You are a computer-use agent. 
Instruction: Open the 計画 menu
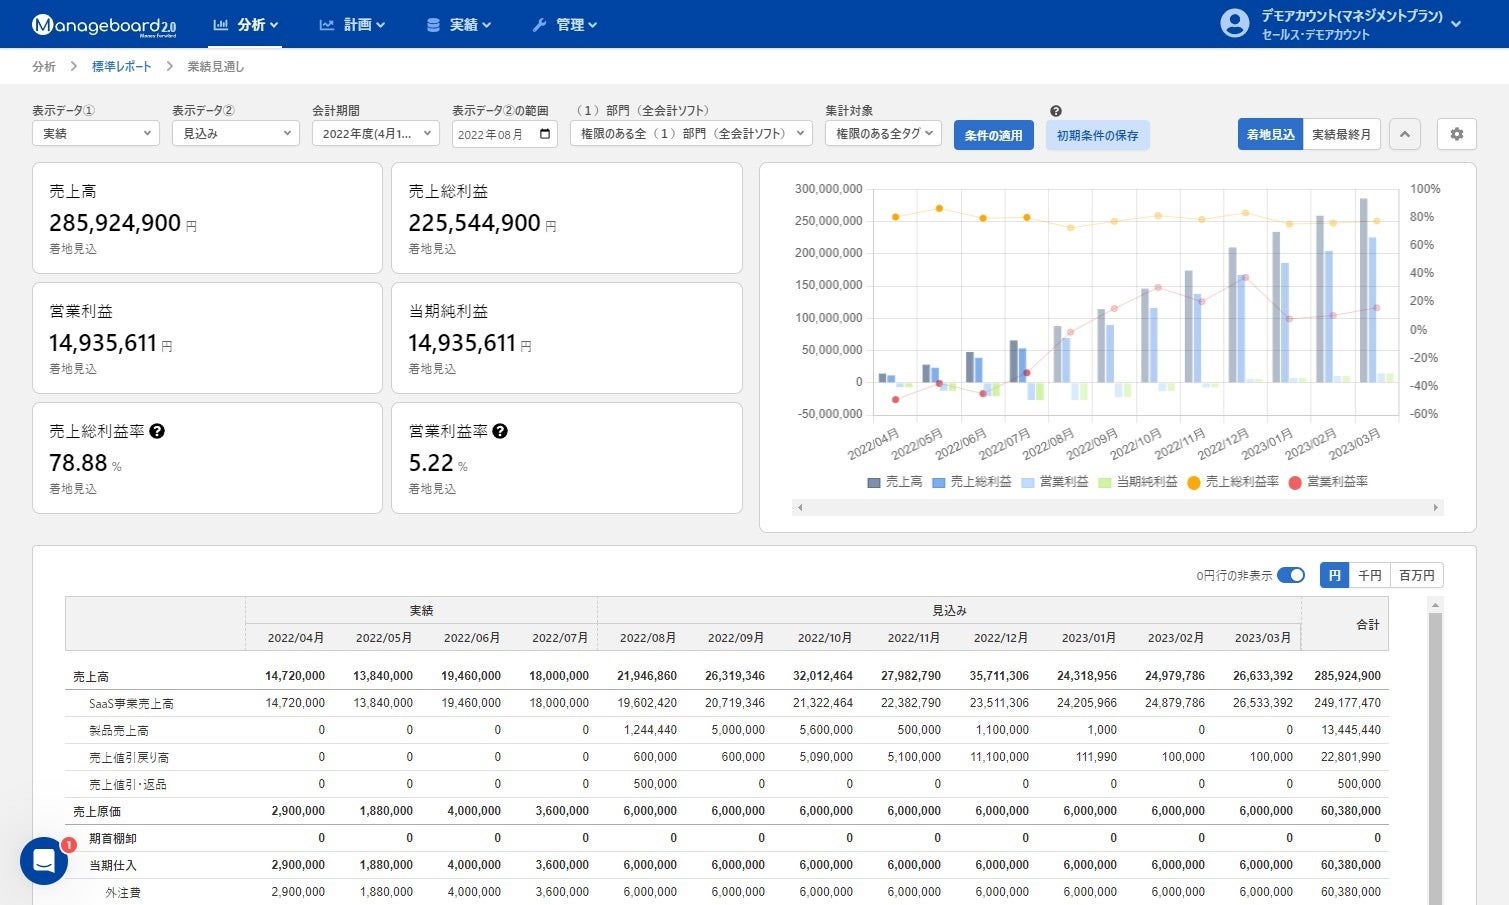352,24
